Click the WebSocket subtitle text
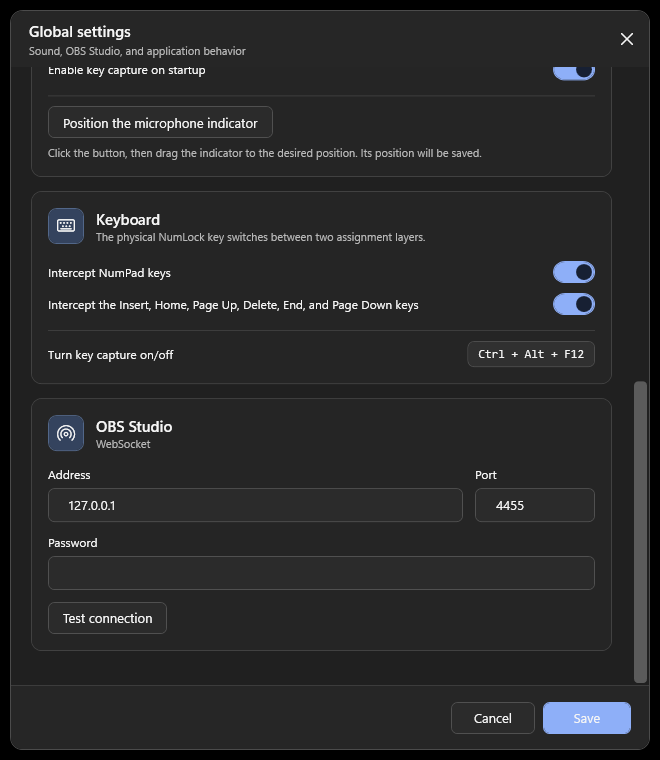 coord(123,444)
